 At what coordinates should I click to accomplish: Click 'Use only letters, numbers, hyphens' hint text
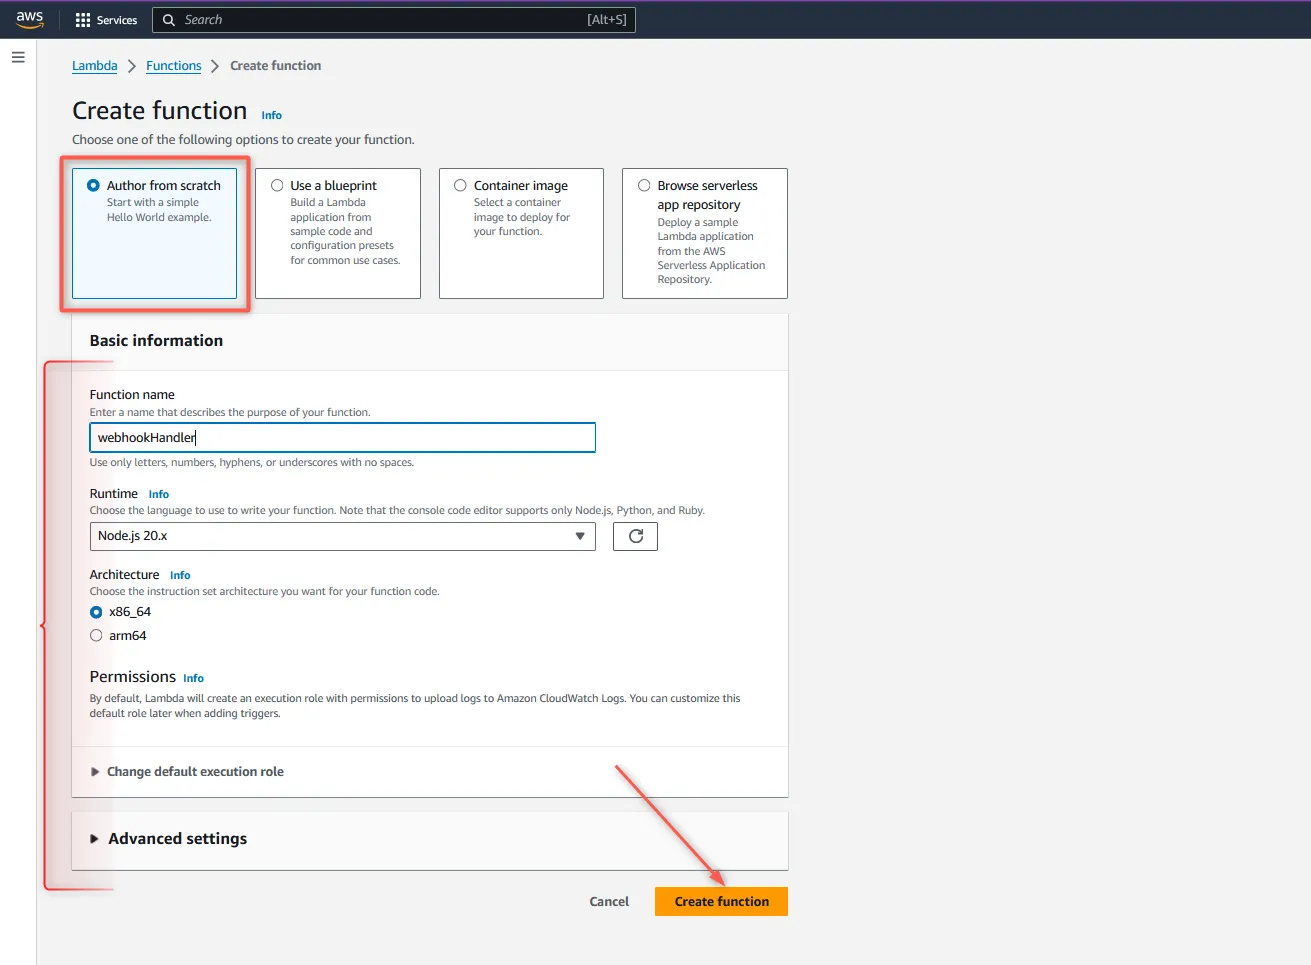click(252, 463)
